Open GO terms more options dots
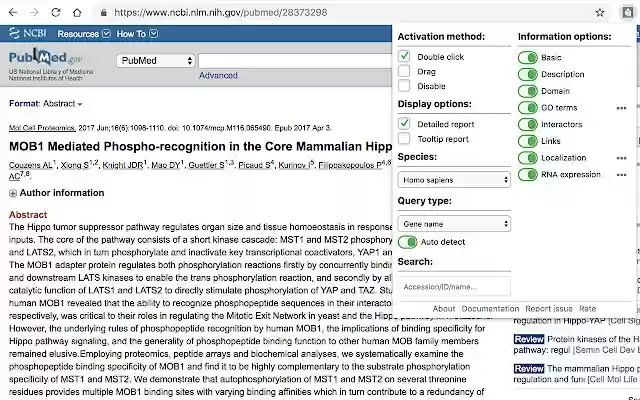The height and width of the screenshot is (400, 640). click(621, 108)
